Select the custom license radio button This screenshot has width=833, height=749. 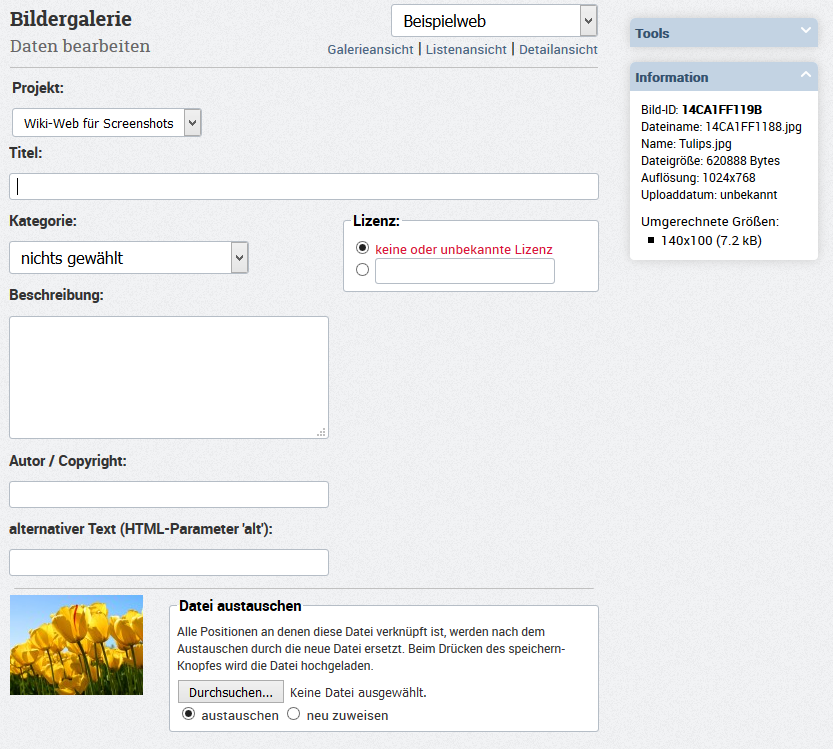pos(362,270)
